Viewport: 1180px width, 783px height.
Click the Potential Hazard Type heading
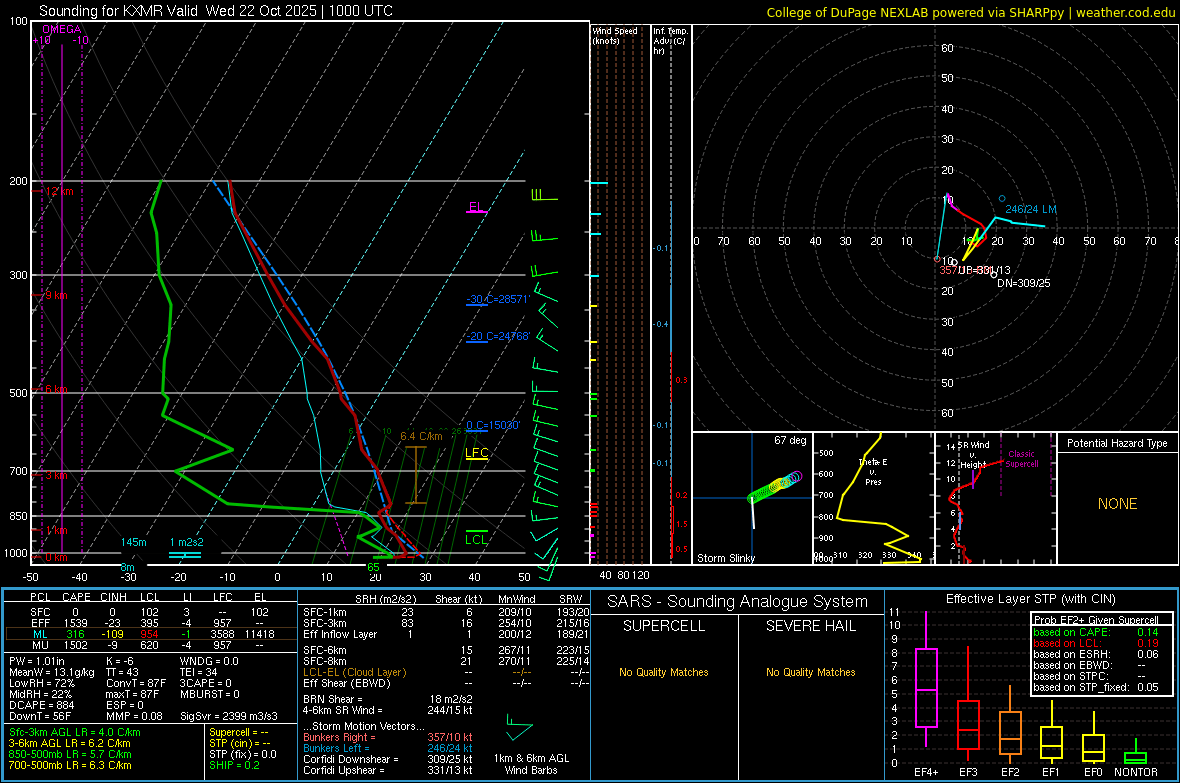(x=1117, y=443)
